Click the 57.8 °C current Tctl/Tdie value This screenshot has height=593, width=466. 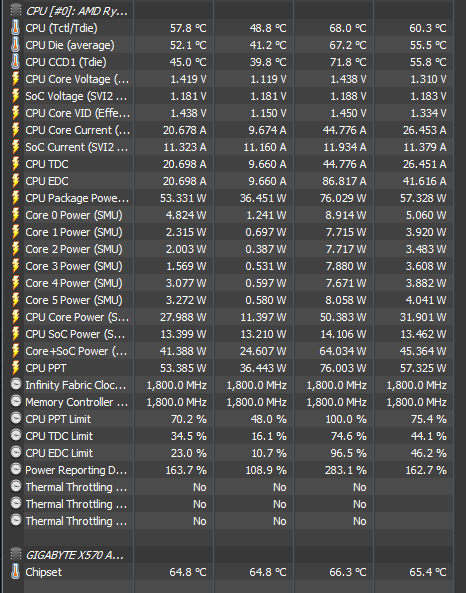(188, 28)
